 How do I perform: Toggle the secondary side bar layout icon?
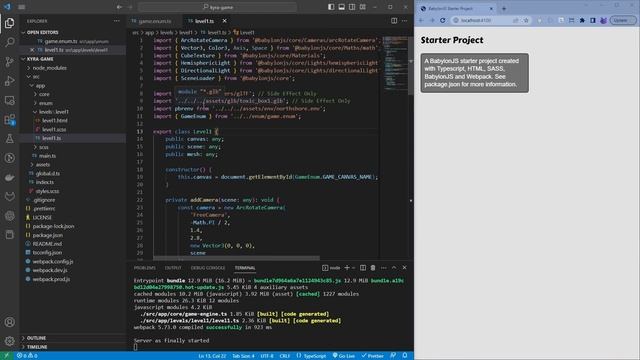[x=352, y=7]
